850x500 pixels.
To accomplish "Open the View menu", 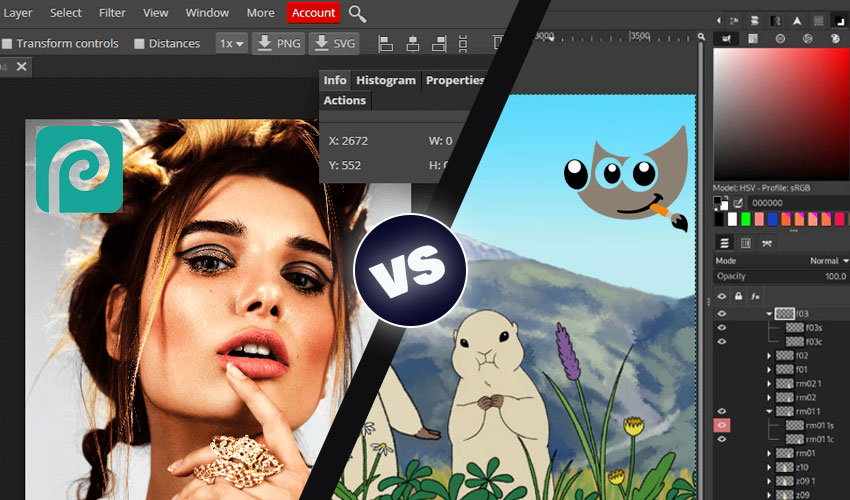I will pos(156,12).
